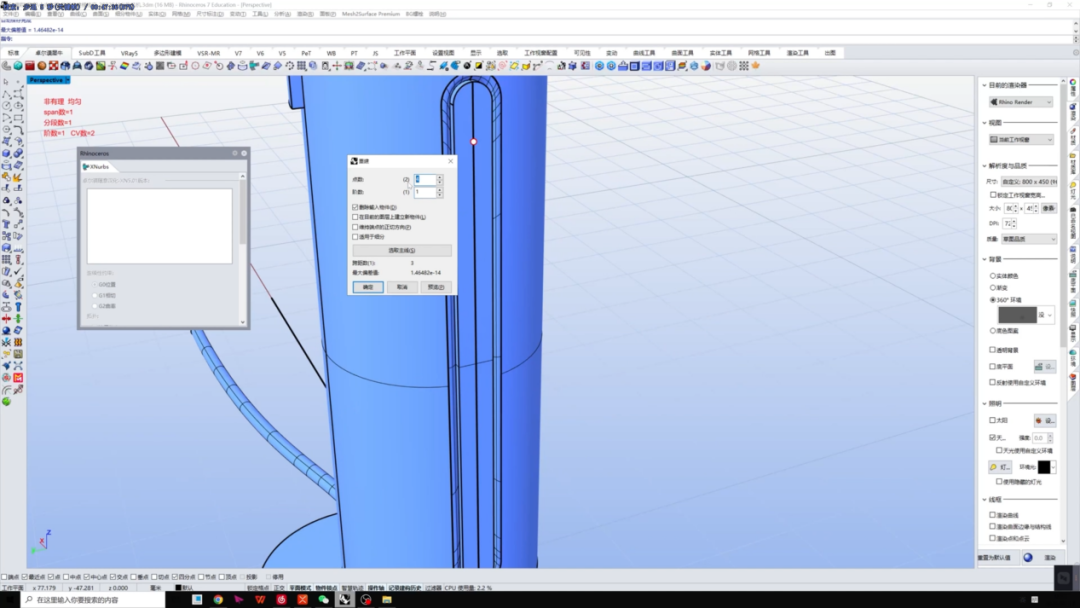Open the Perspective viewport title dropdown
This screenshot has height=608, width=1080.
[x=67, y=81]
